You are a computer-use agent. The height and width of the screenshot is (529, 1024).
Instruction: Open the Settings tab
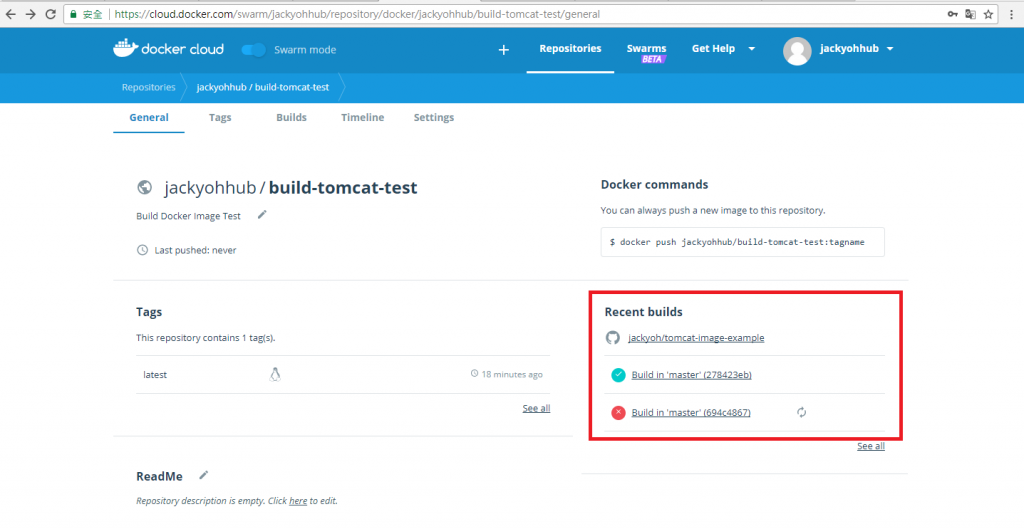click(x=434, y=118)
